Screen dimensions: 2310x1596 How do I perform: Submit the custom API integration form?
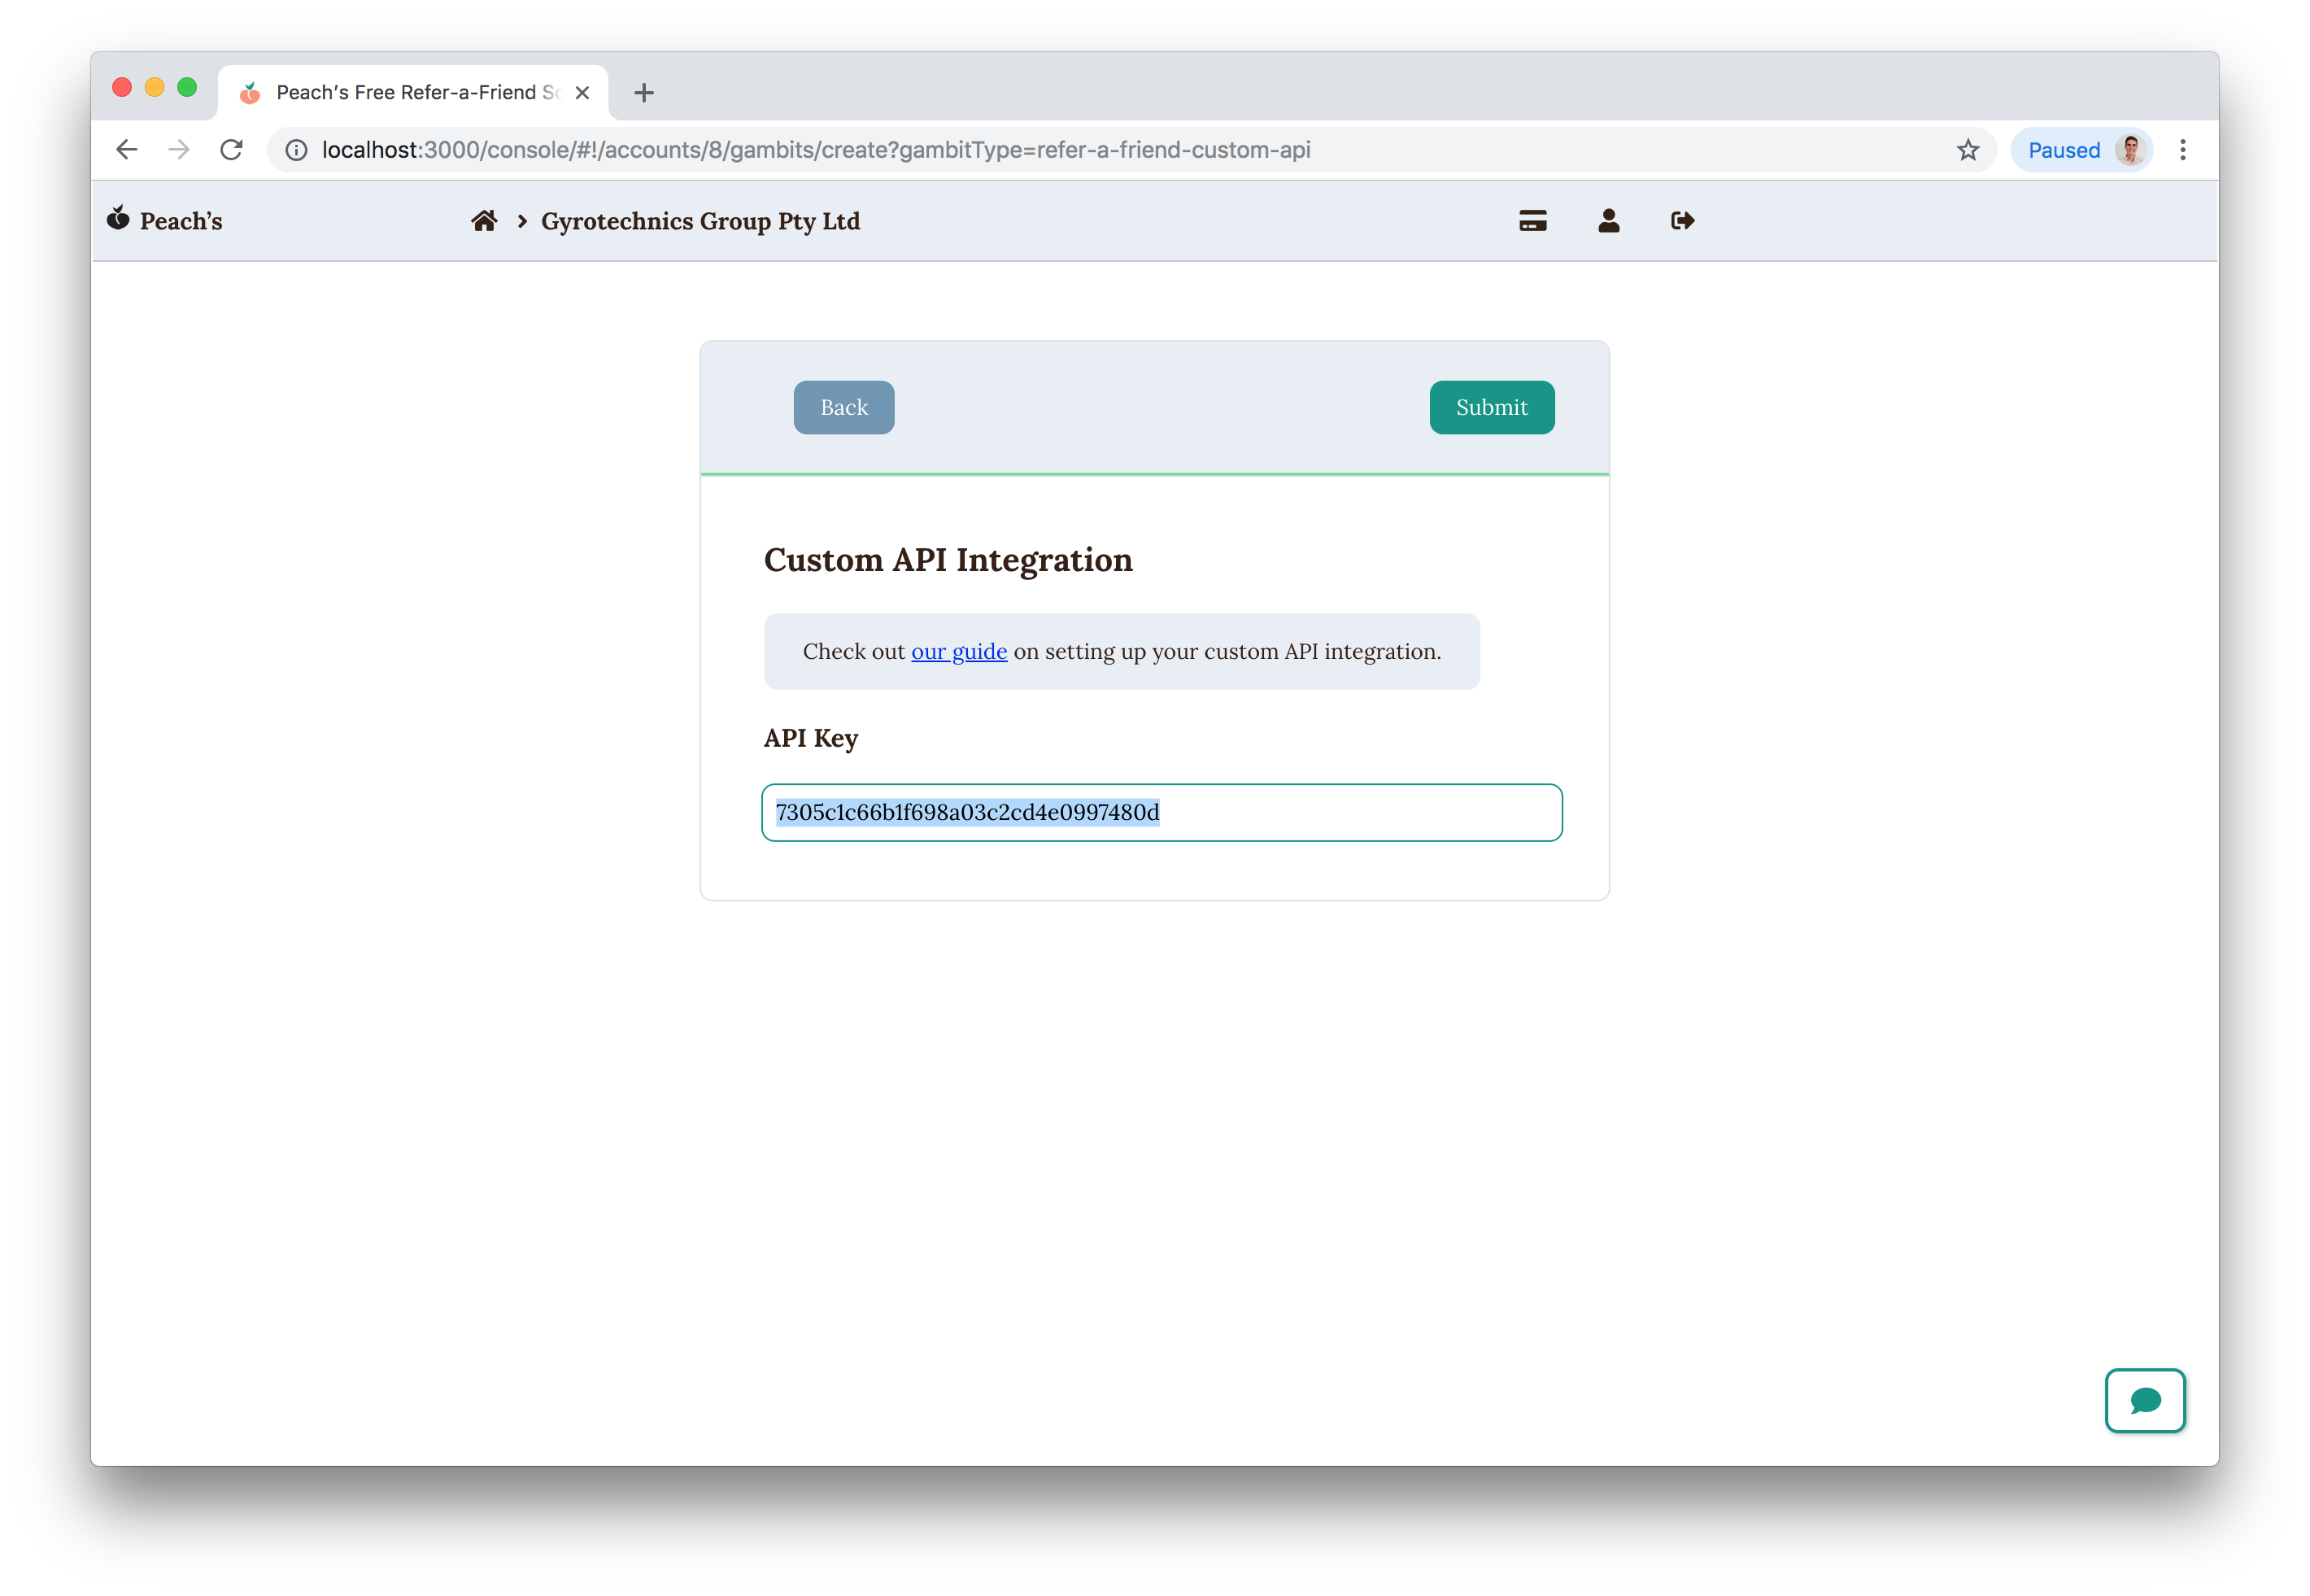click(1491, 407)
